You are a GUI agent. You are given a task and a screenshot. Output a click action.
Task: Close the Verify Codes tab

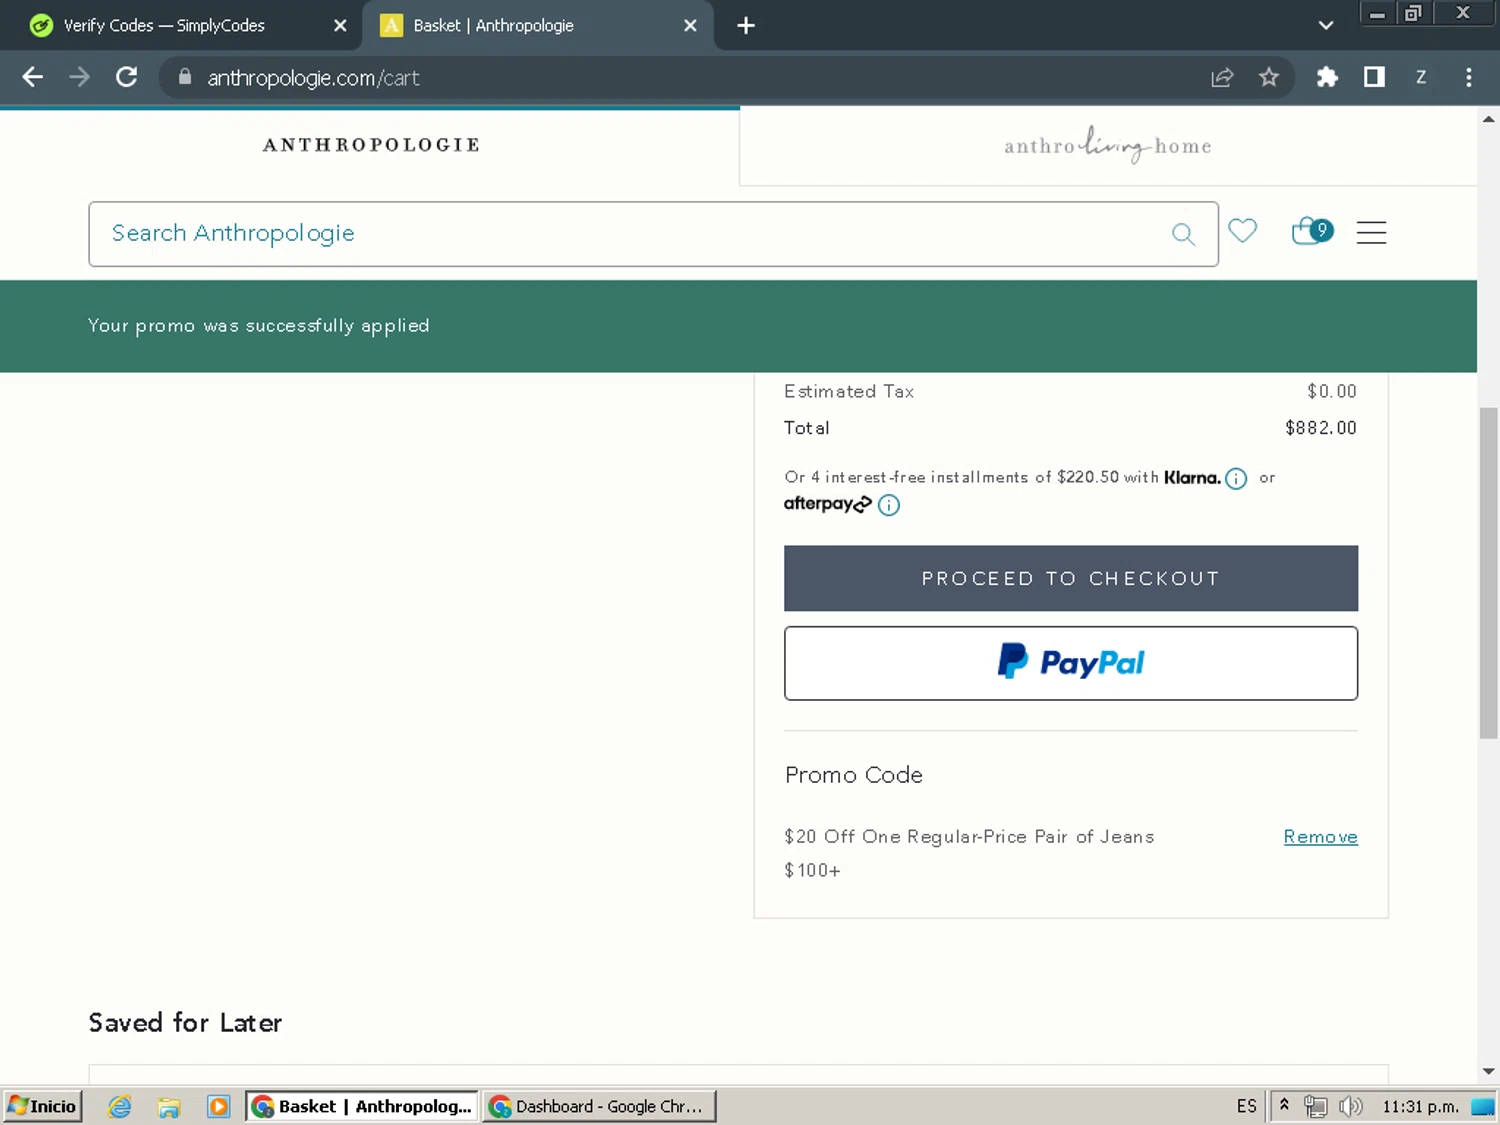pyautogui.click(x=340, y=26)
